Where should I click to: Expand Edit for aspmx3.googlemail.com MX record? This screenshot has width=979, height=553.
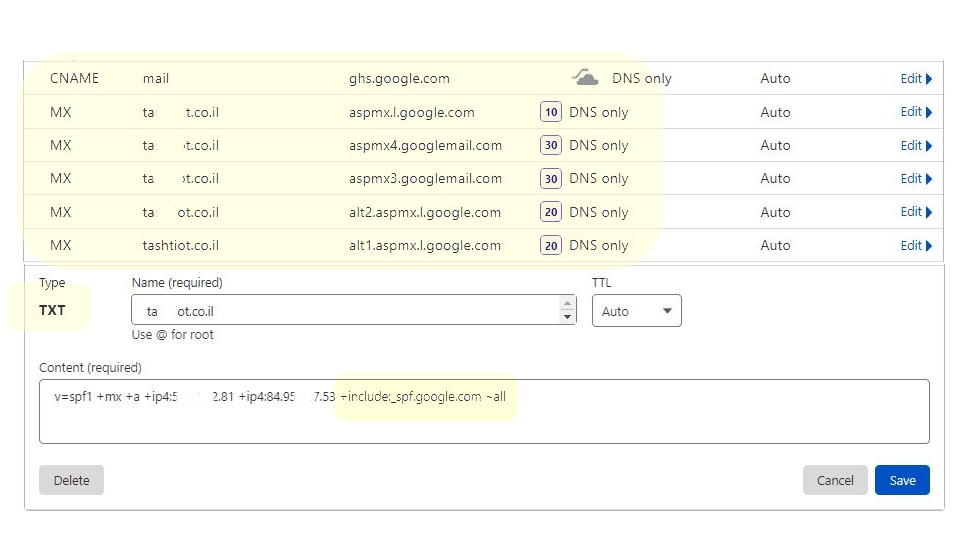(x=916, y=179)
